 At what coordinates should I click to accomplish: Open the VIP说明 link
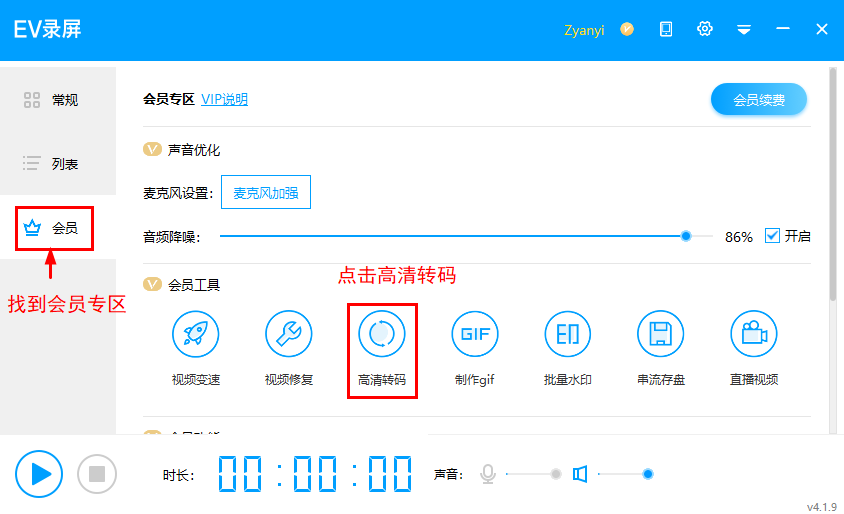click(224, 99)
